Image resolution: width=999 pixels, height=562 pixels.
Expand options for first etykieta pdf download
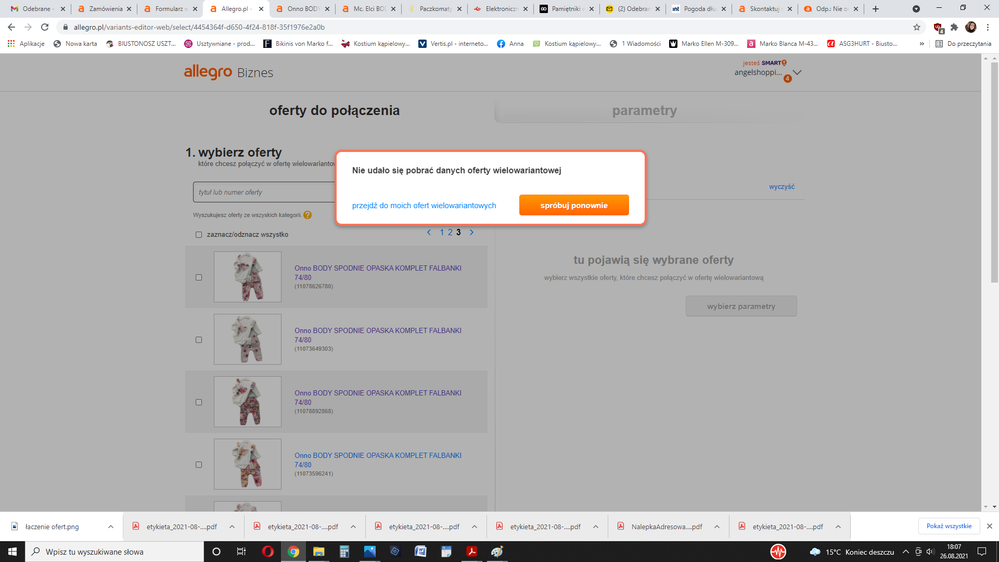tap(232, 527)
